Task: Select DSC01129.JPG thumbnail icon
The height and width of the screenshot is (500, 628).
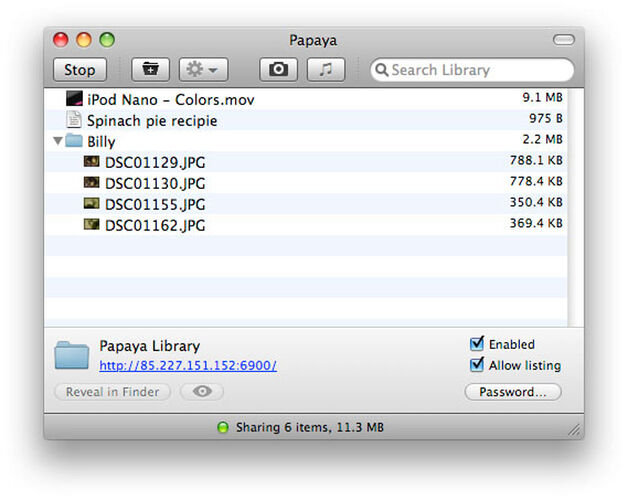Action: [x=92, y=162]
